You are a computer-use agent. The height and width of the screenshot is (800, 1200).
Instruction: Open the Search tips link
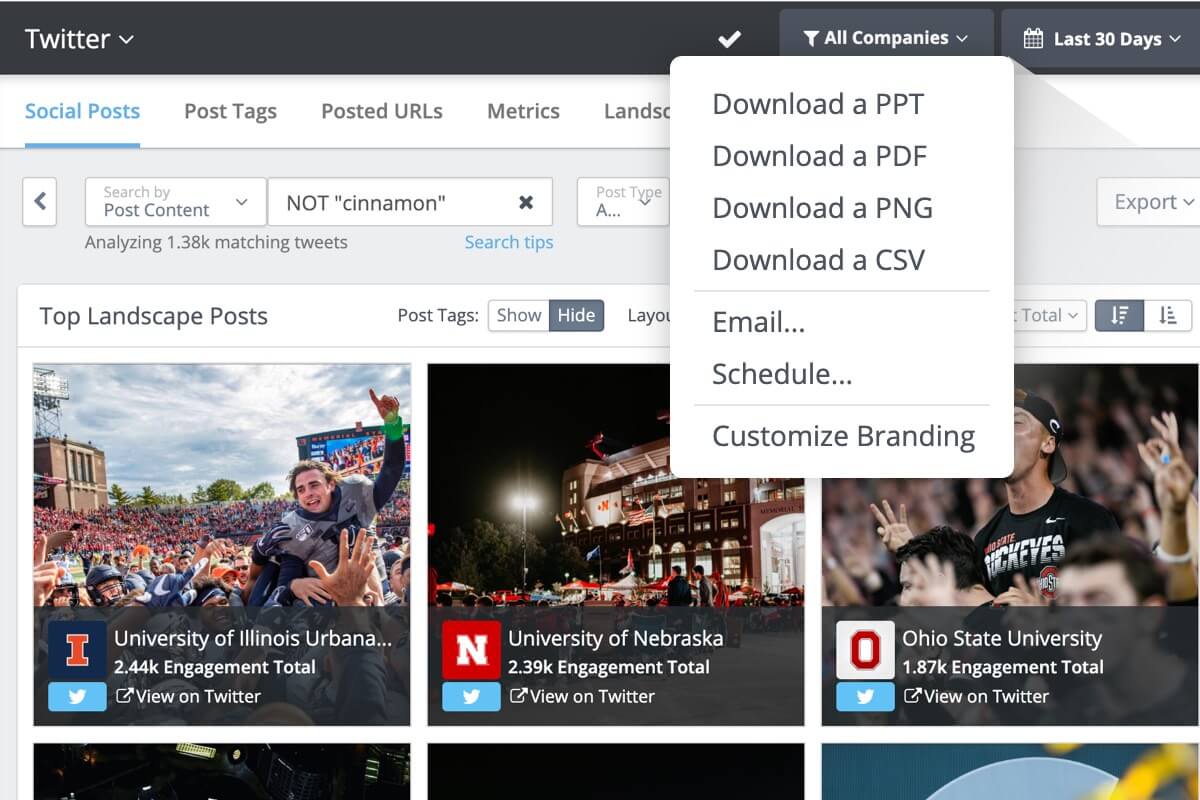click(508, 242)
